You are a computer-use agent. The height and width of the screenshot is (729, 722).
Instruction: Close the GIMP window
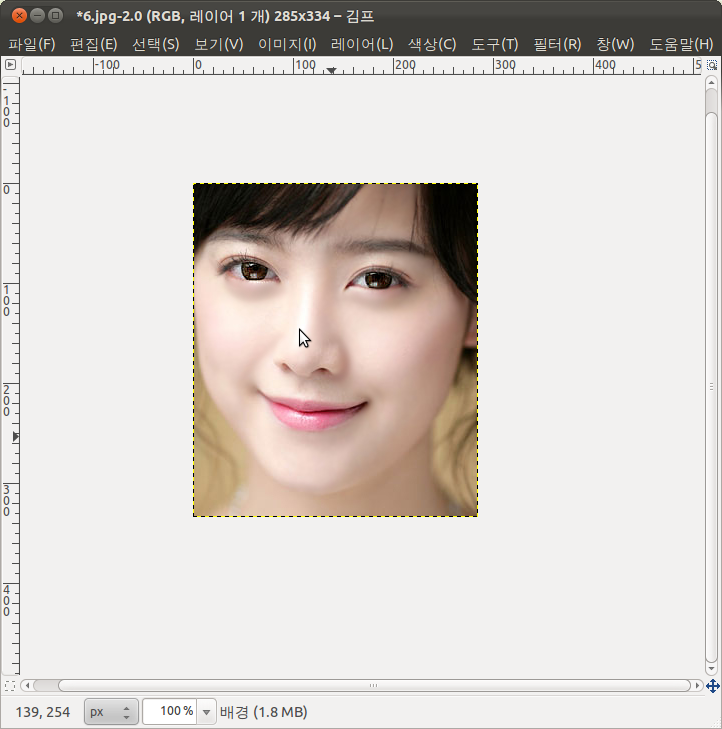point(19,16)
